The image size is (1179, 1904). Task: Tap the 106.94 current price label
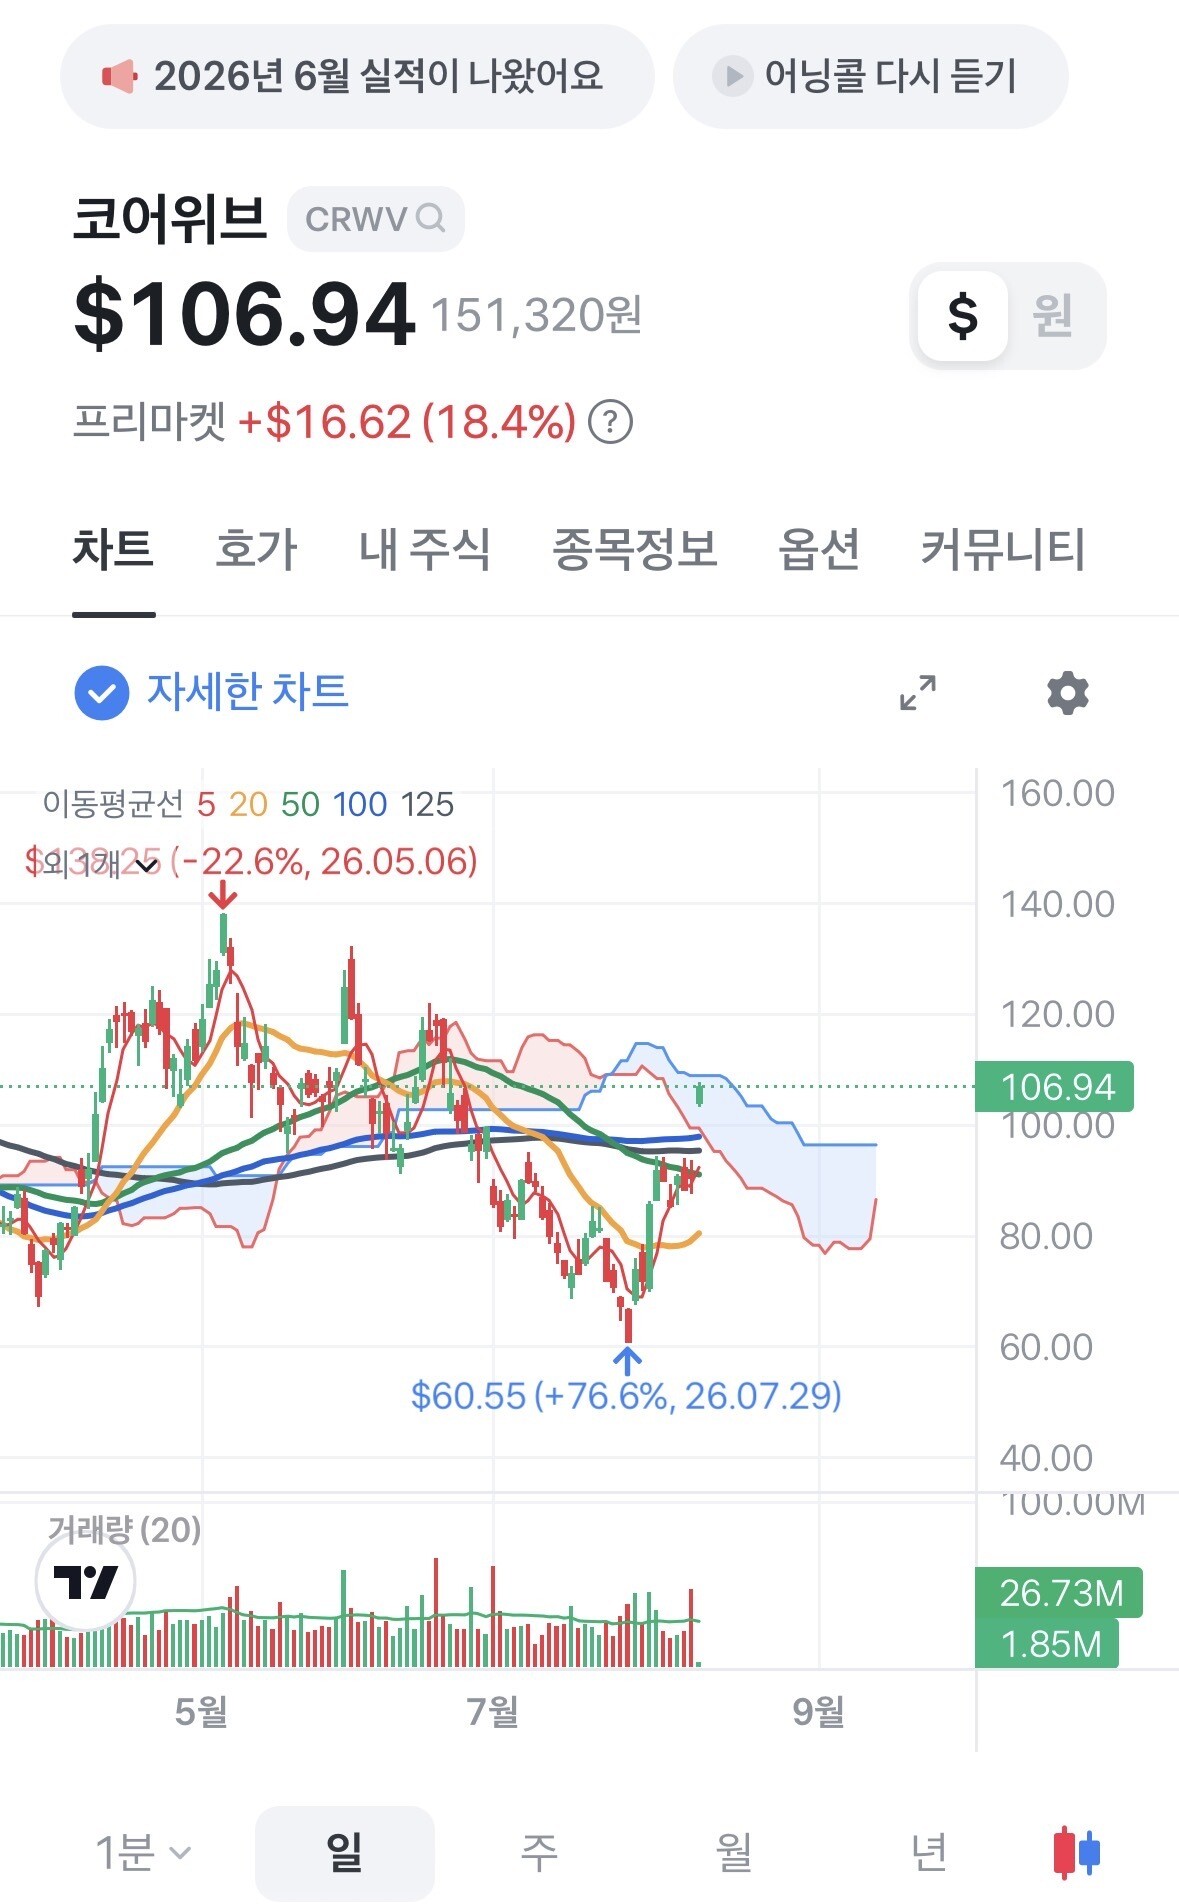(x=1055, y=1086)
